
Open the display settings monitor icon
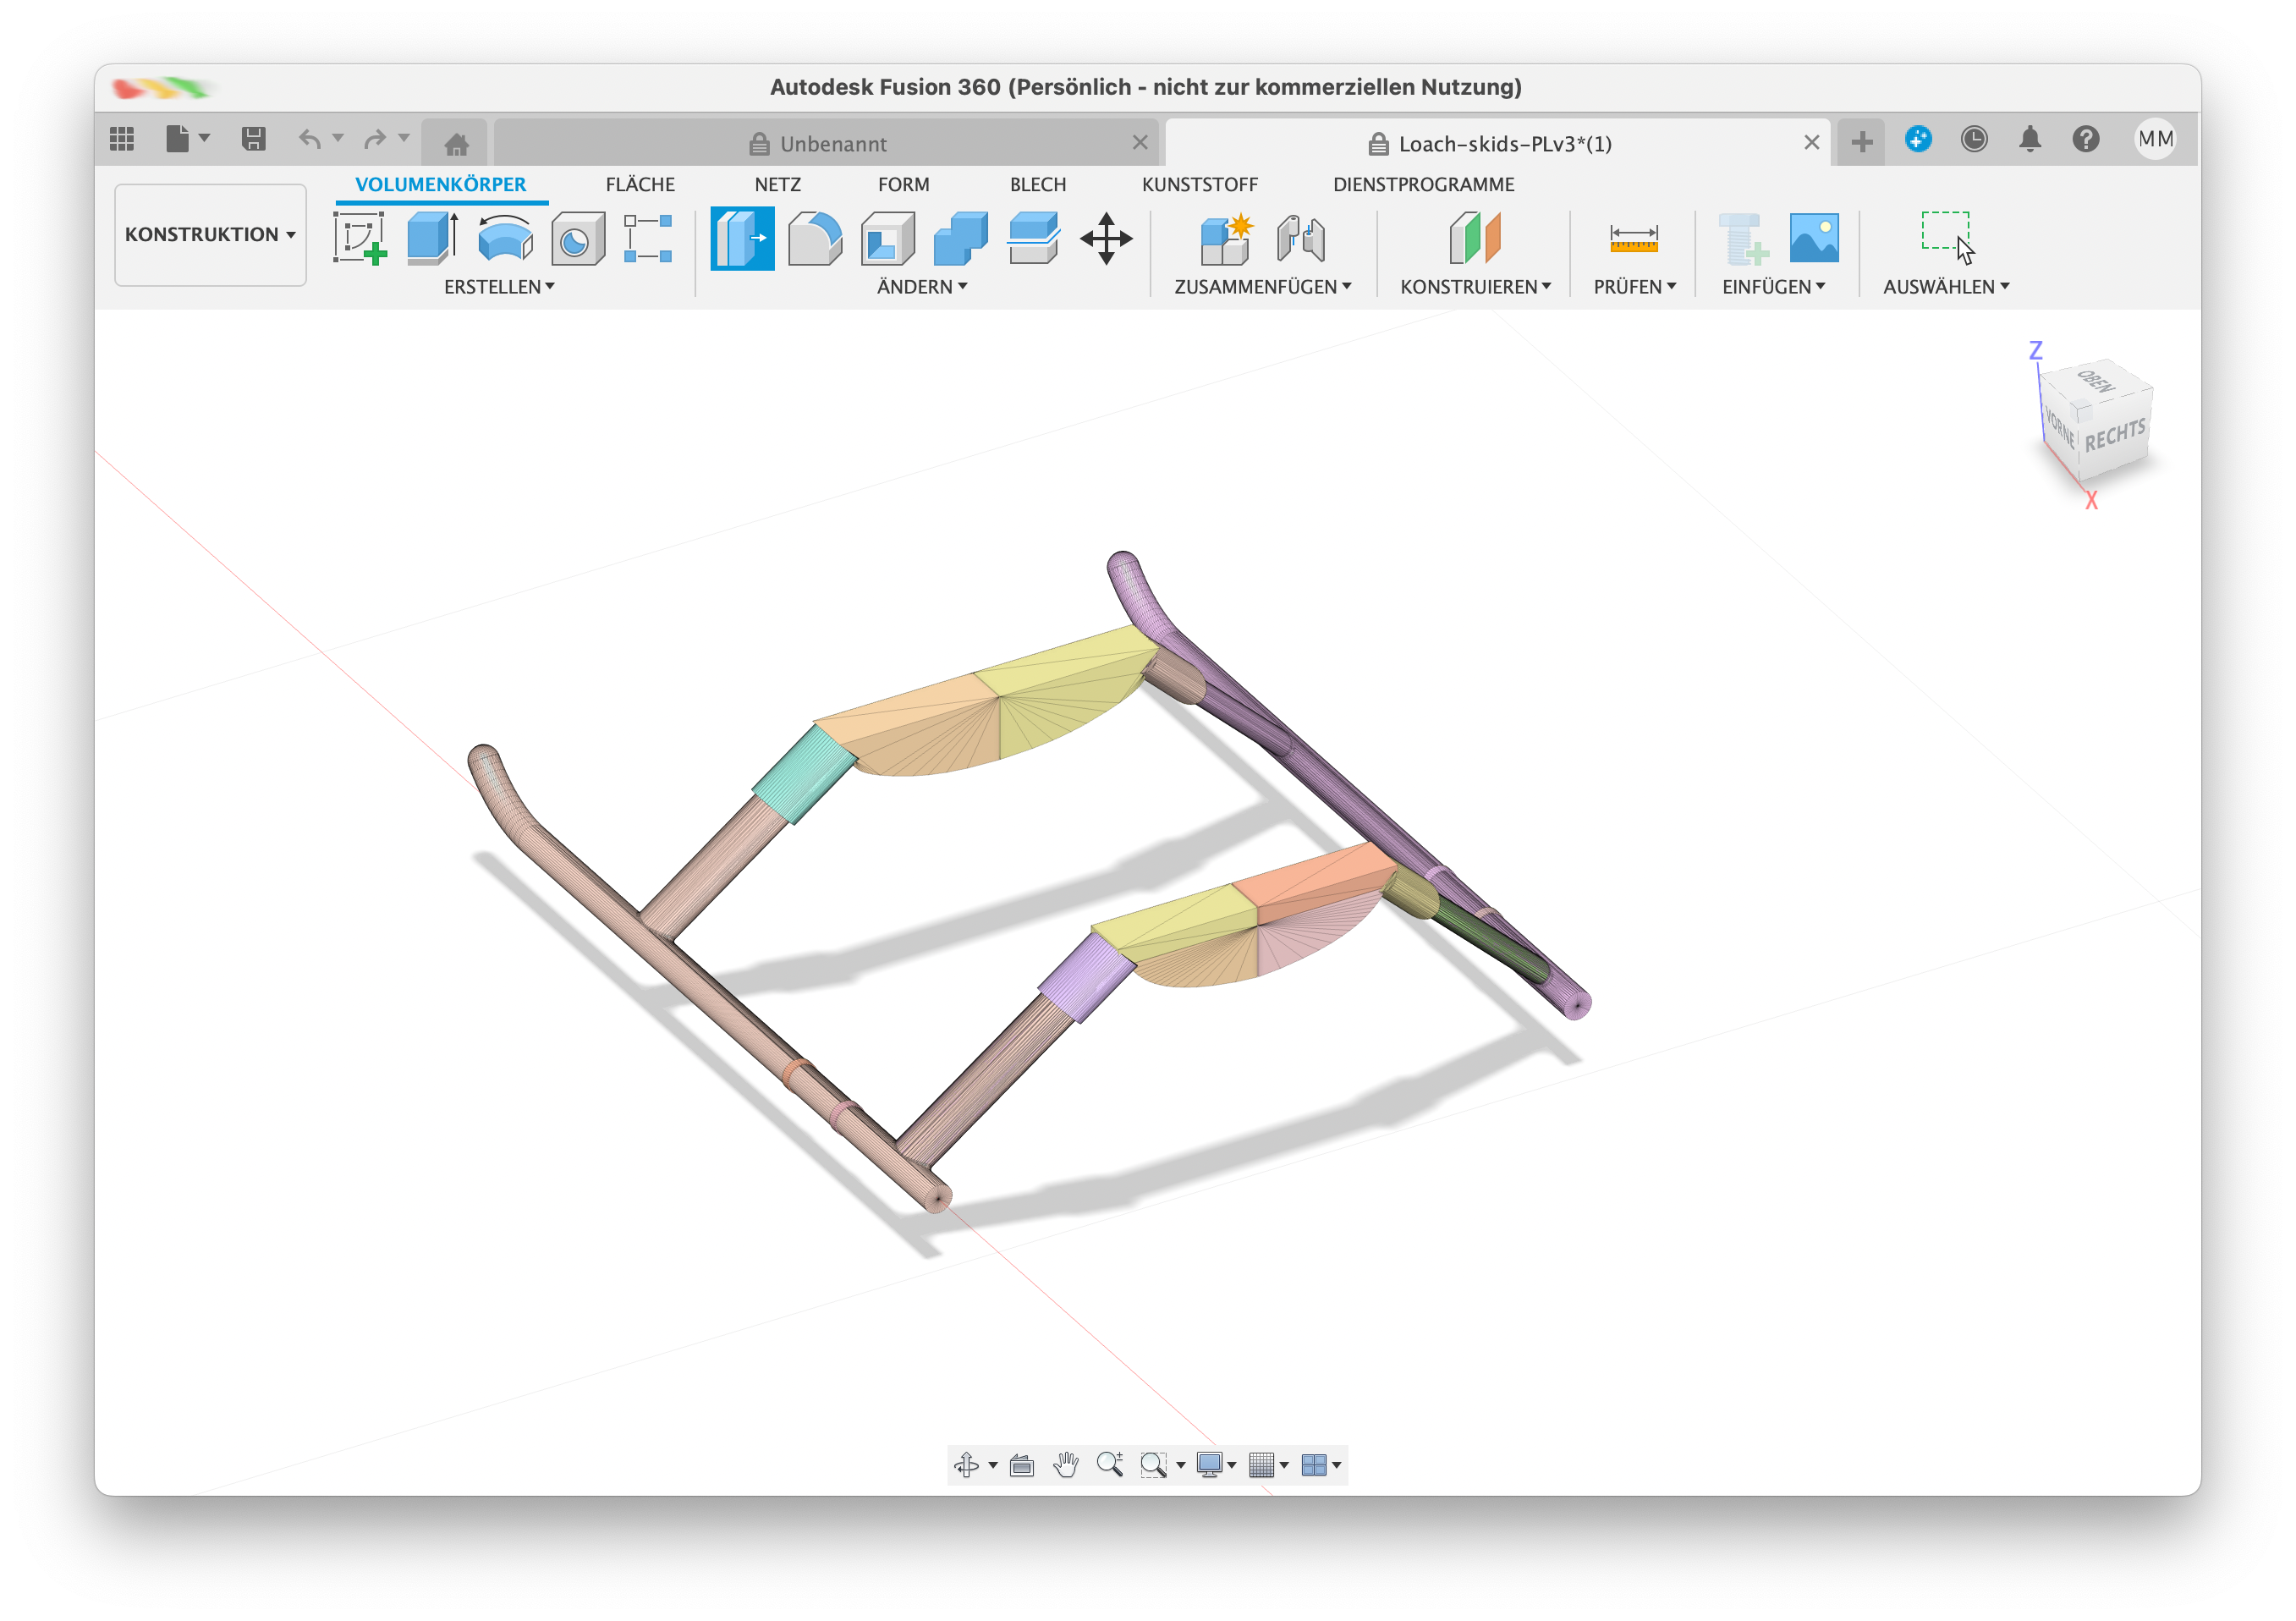pyautogui.click(x=1210, y=1465)
